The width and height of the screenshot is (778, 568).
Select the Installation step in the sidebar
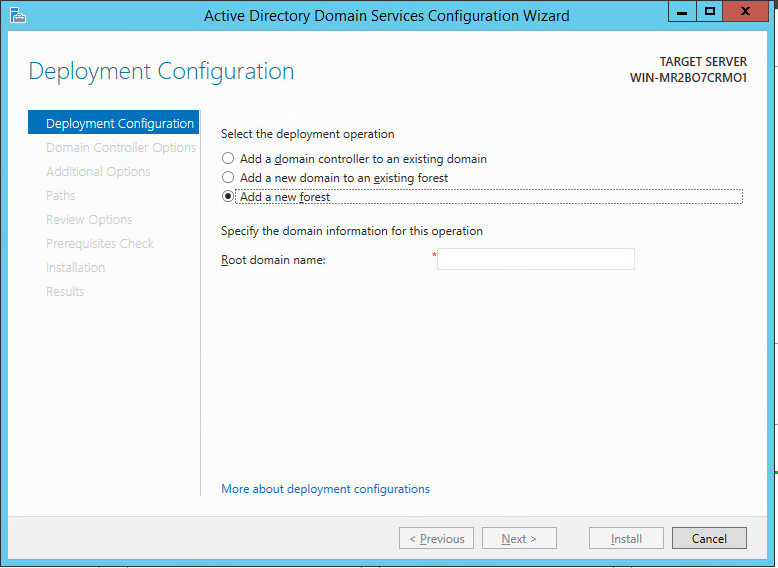(75, 268)
